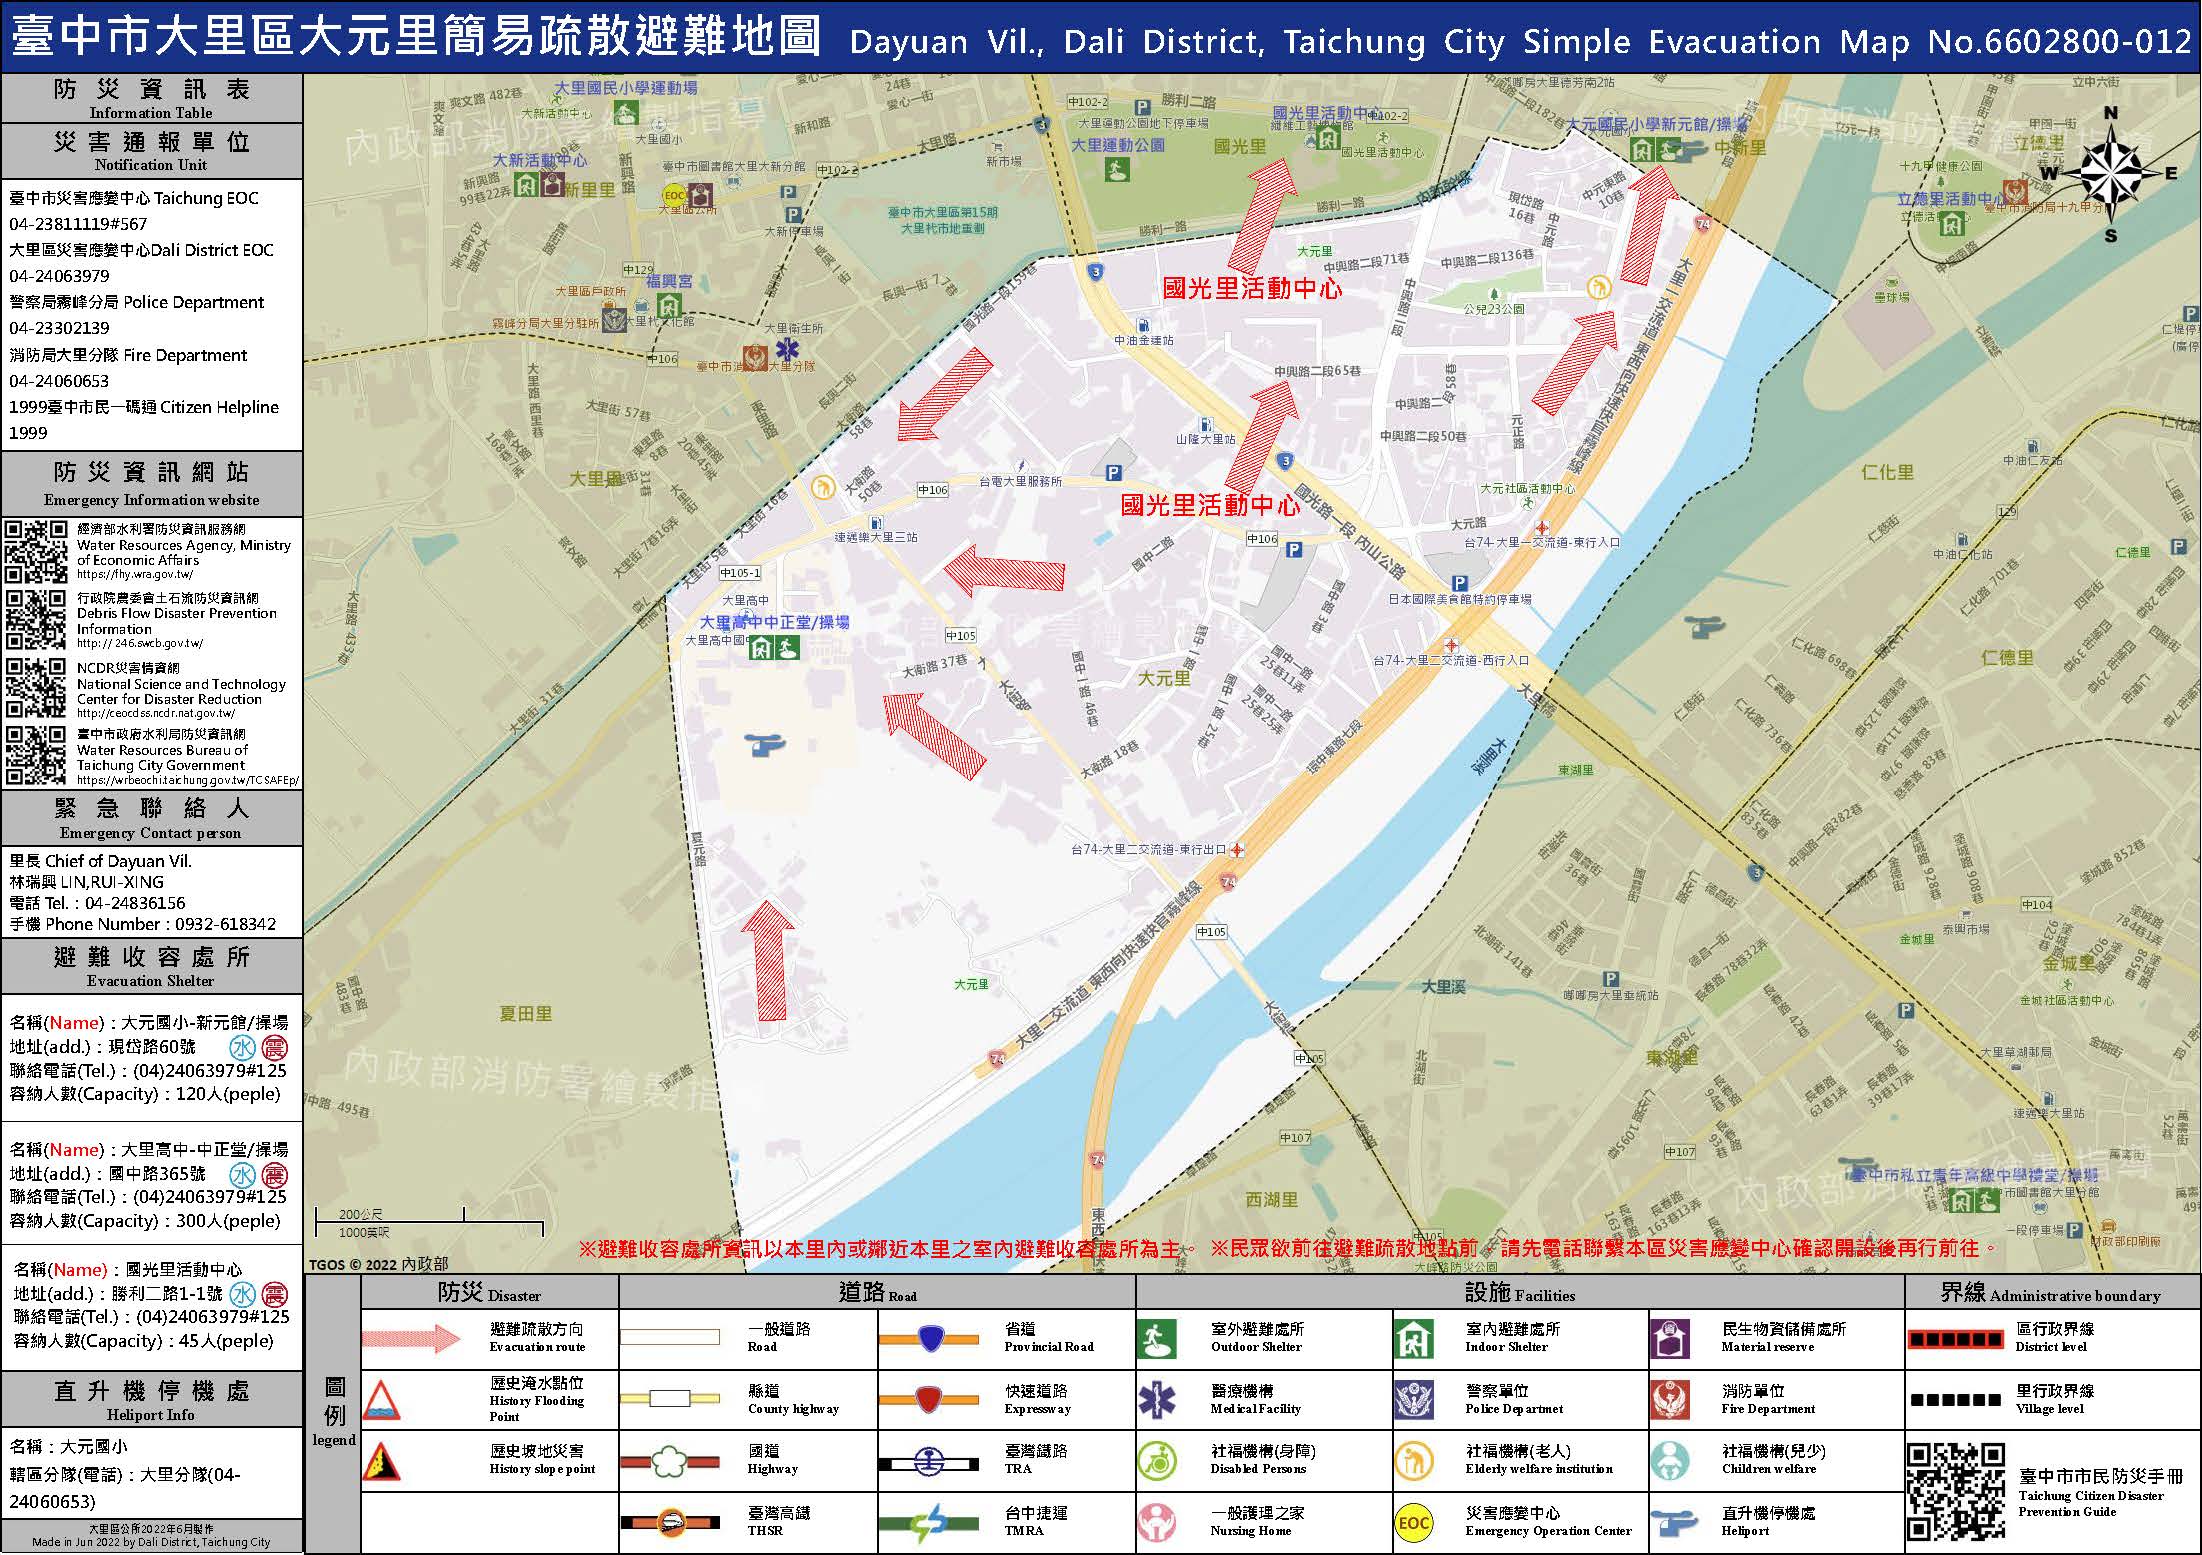
Task: Click the parking icon beside 台電大里服務所
Action: (x=1113, y=473)
